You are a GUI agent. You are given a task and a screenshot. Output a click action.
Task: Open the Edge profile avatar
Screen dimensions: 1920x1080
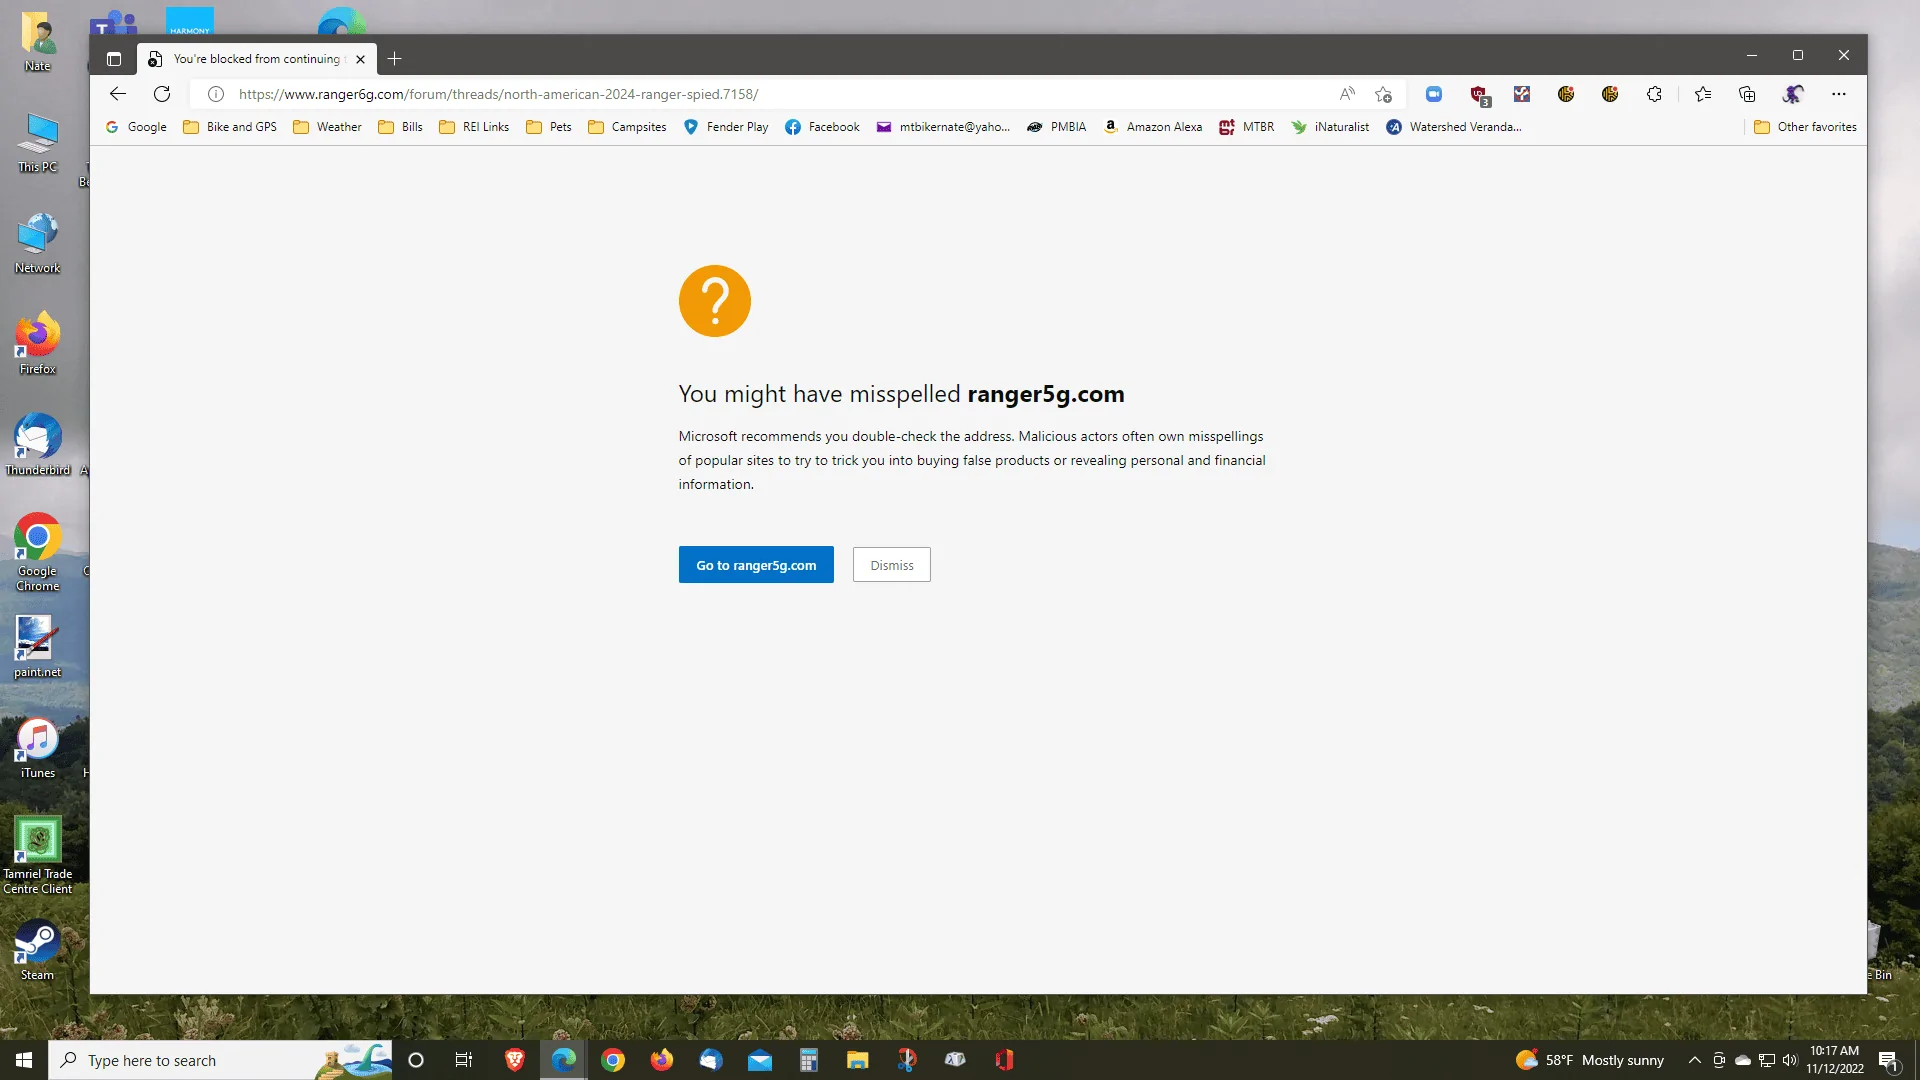click(1793, 94)
